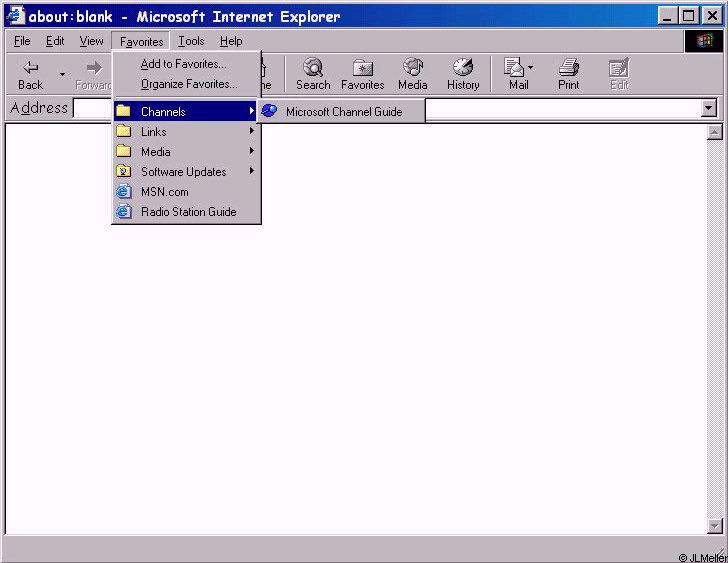728x563 pixels.
Task: Close the Internet Explorer window
Action: click(x=712, y=16)
